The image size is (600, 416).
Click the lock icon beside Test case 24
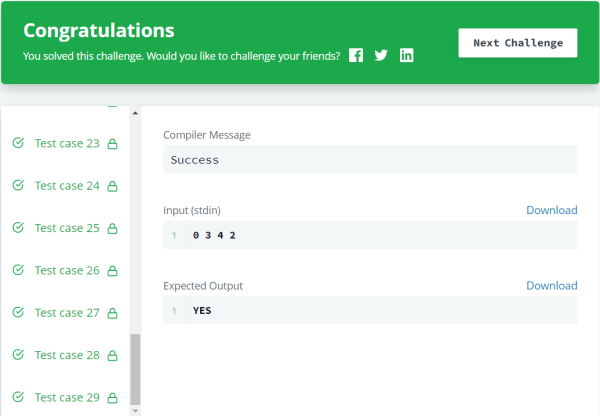coord(112,186)
